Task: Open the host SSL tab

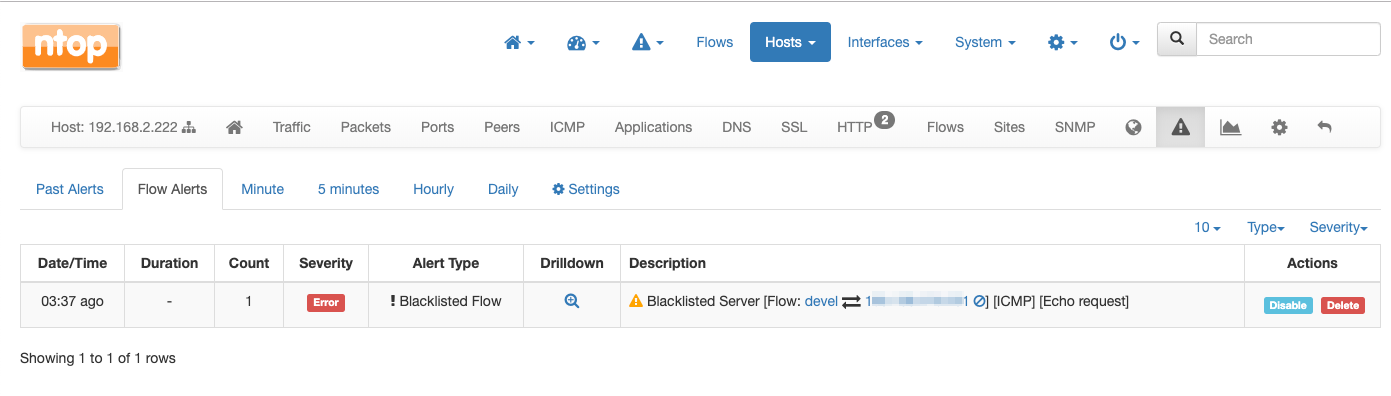Action: [794, 127]
